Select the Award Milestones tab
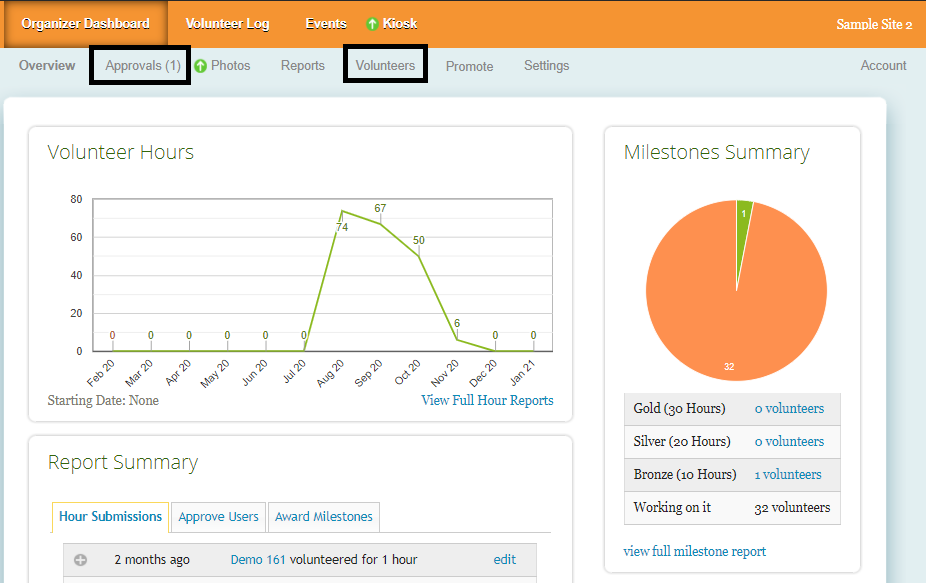Viewport: 926px width, 583px height. pos(323,517)
